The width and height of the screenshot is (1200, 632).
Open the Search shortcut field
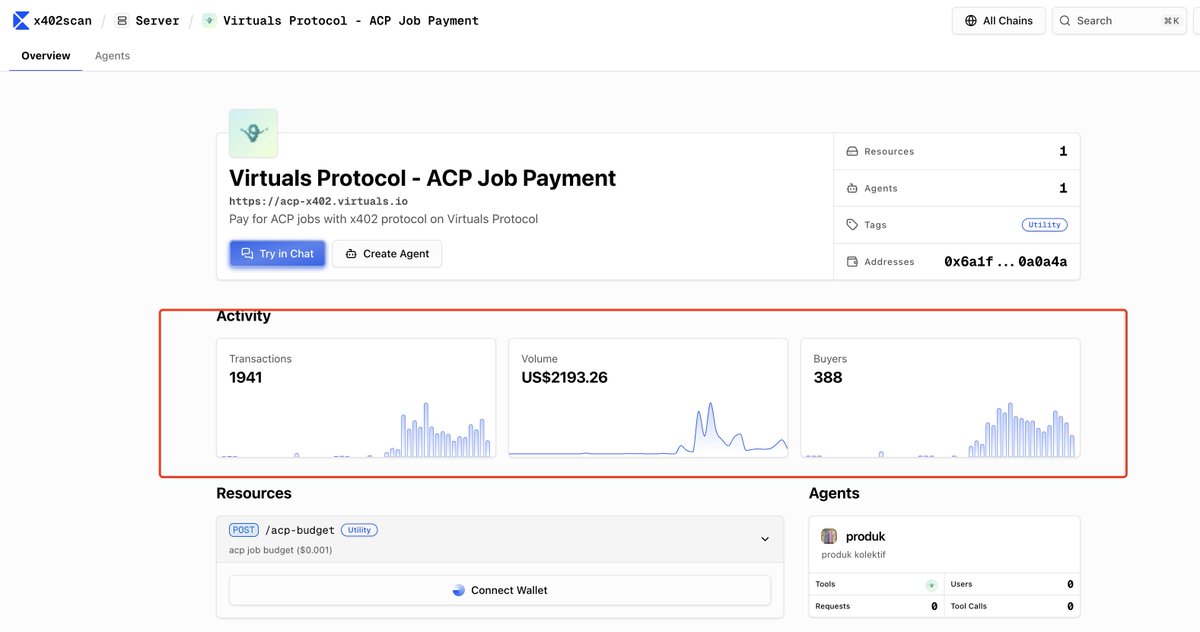pos(1118,19)
